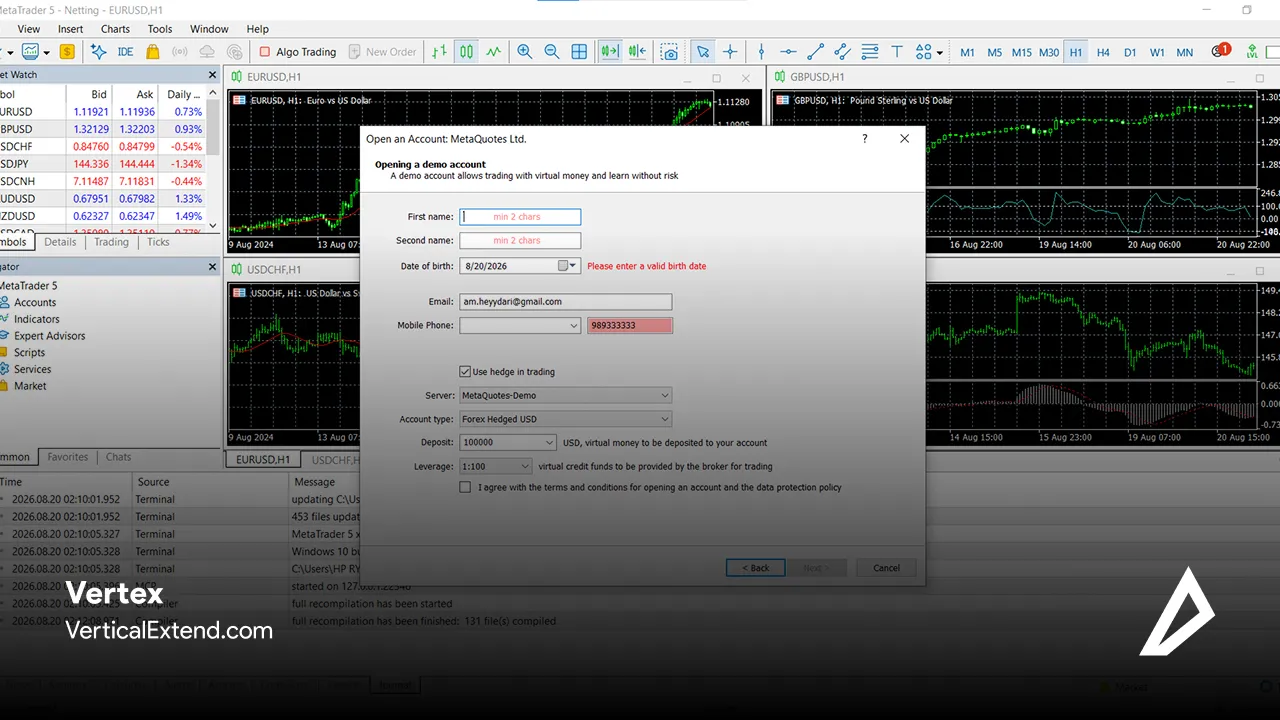Image resolution: width=1280 pixels, height=720 pixels.
Task: Click the signals broadcast icon
Action: tap(180, 52)
